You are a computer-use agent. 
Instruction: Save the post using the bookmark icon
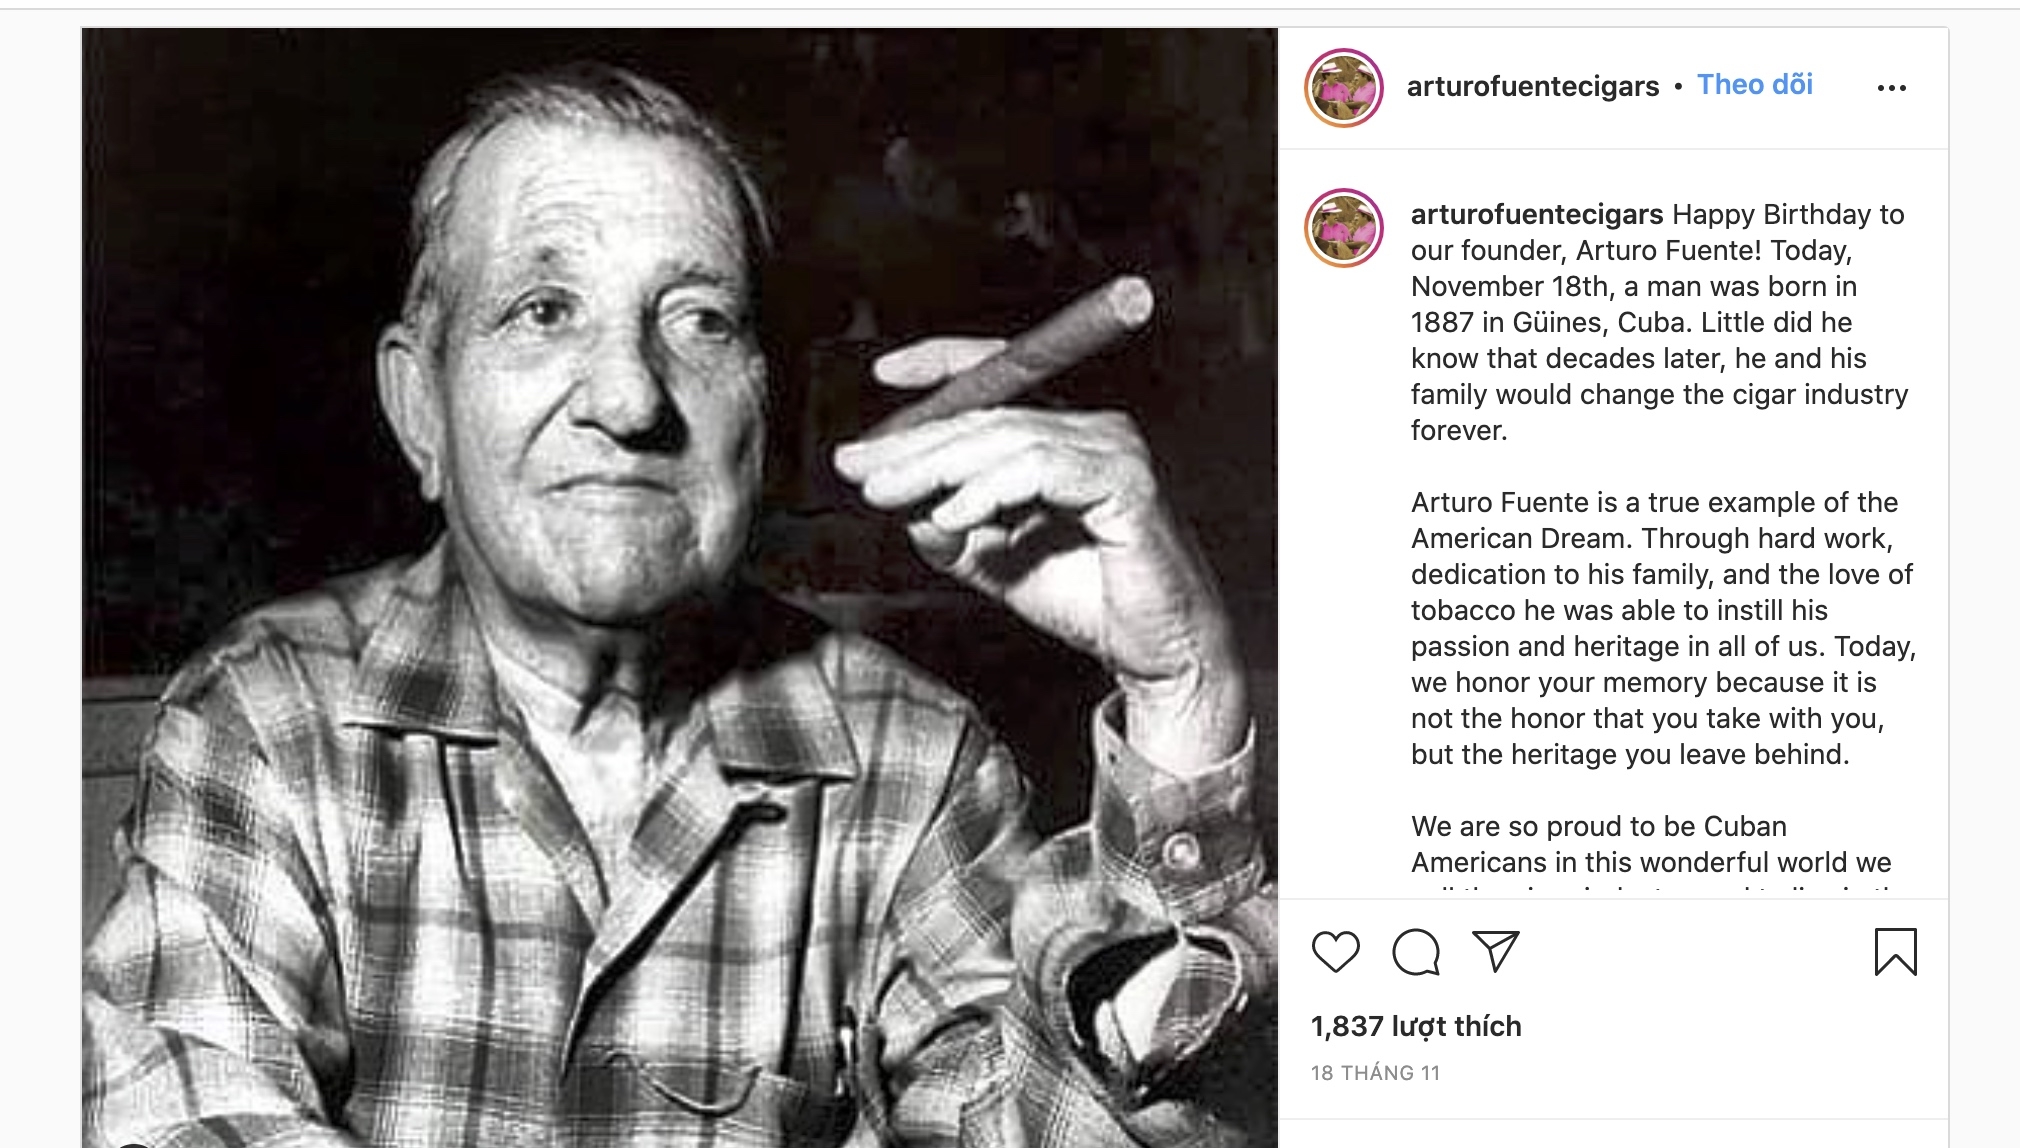point(1895,951)
